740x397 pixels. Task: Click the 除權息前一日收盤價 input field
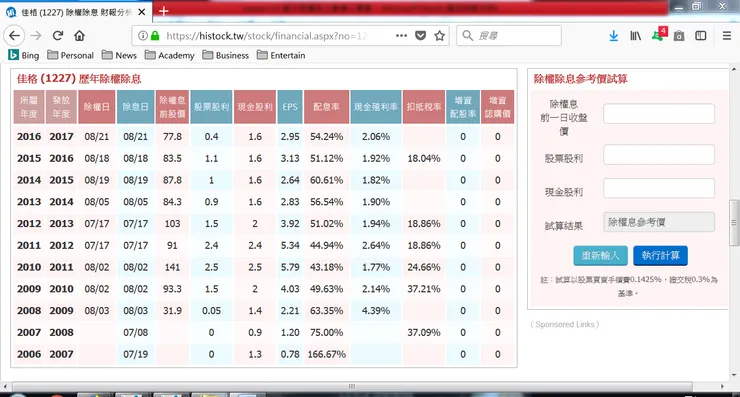[659, 114]
